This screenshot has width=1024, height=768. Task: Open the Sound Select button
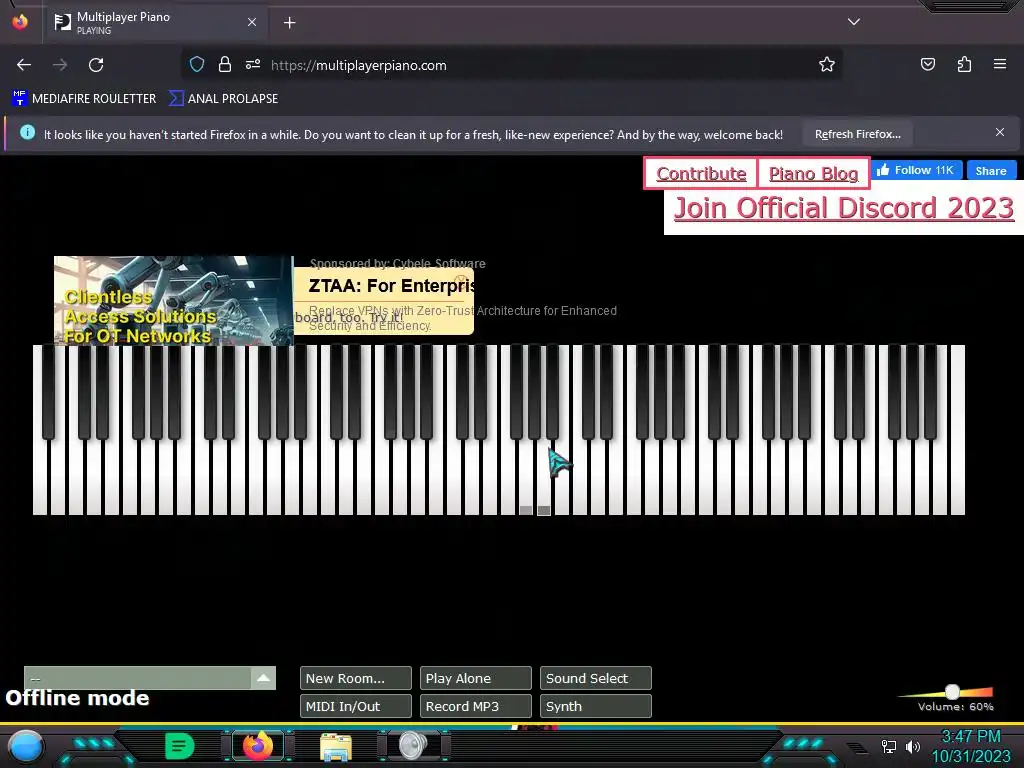point(596,679)
